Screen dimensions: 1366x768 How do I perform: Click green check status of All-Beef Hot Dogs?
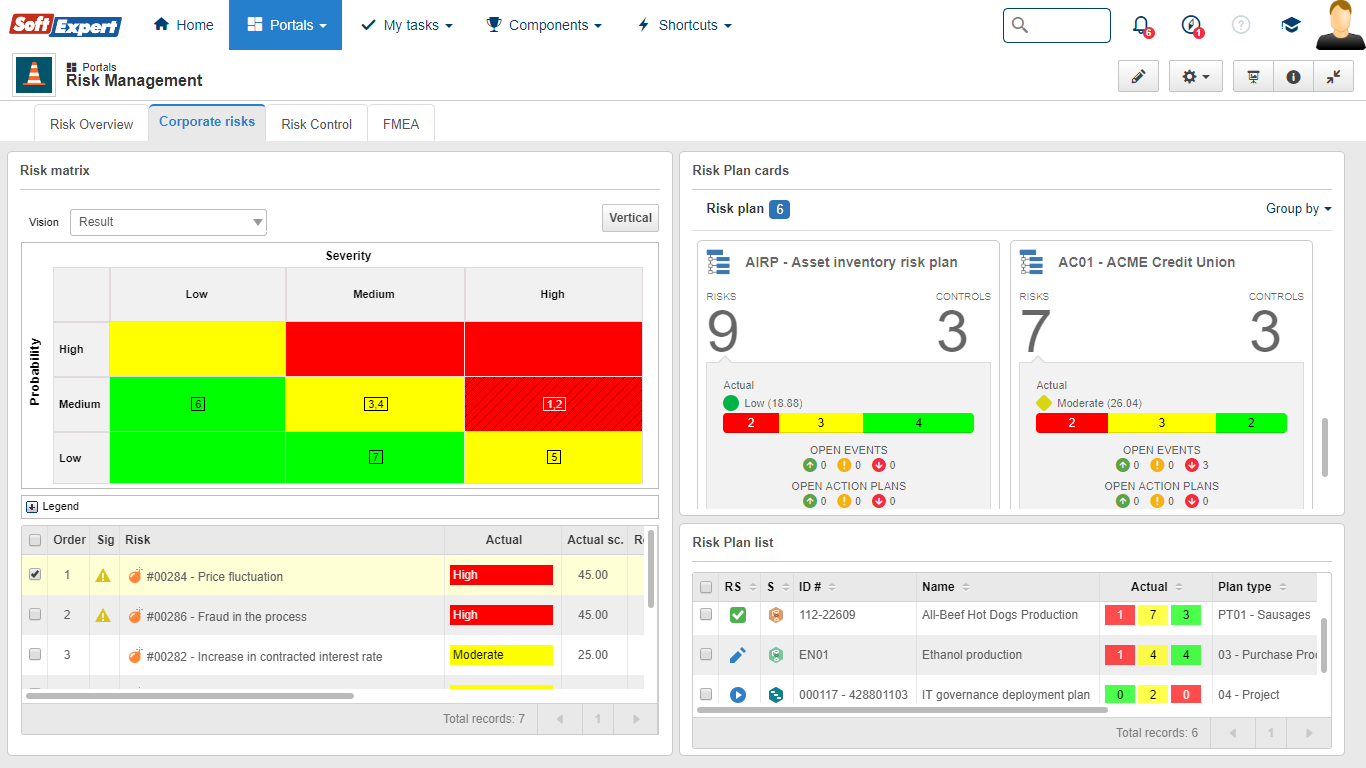(738, 615)
